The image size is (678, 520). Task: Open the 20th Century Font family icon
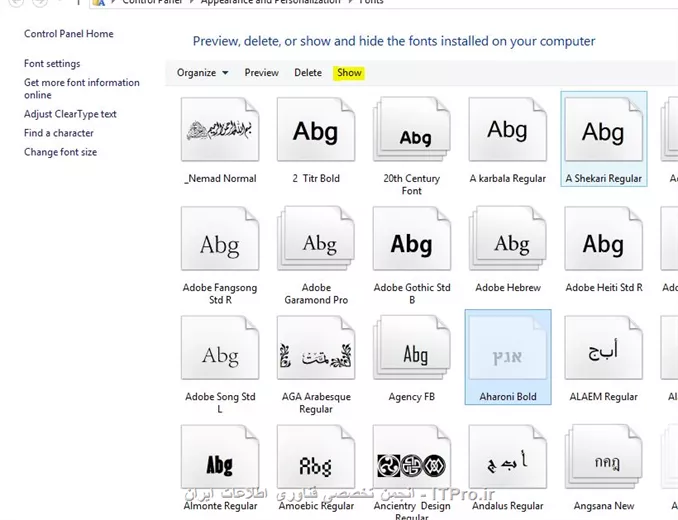[x=412, y=129]
